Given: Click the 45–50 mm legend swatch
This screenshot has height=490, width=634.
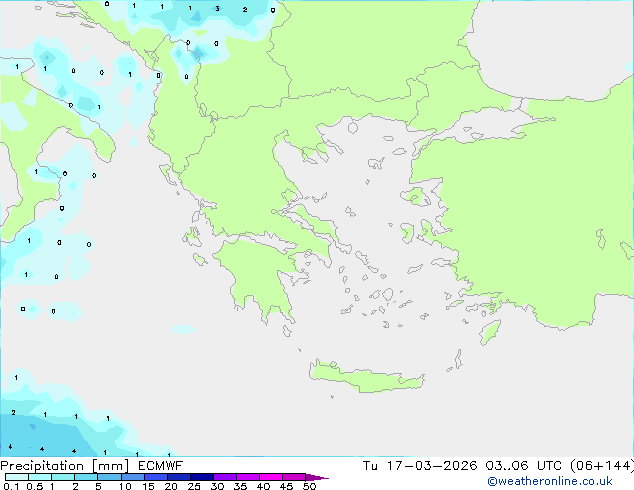Looking at the screenshot, I should coord(294,477).
